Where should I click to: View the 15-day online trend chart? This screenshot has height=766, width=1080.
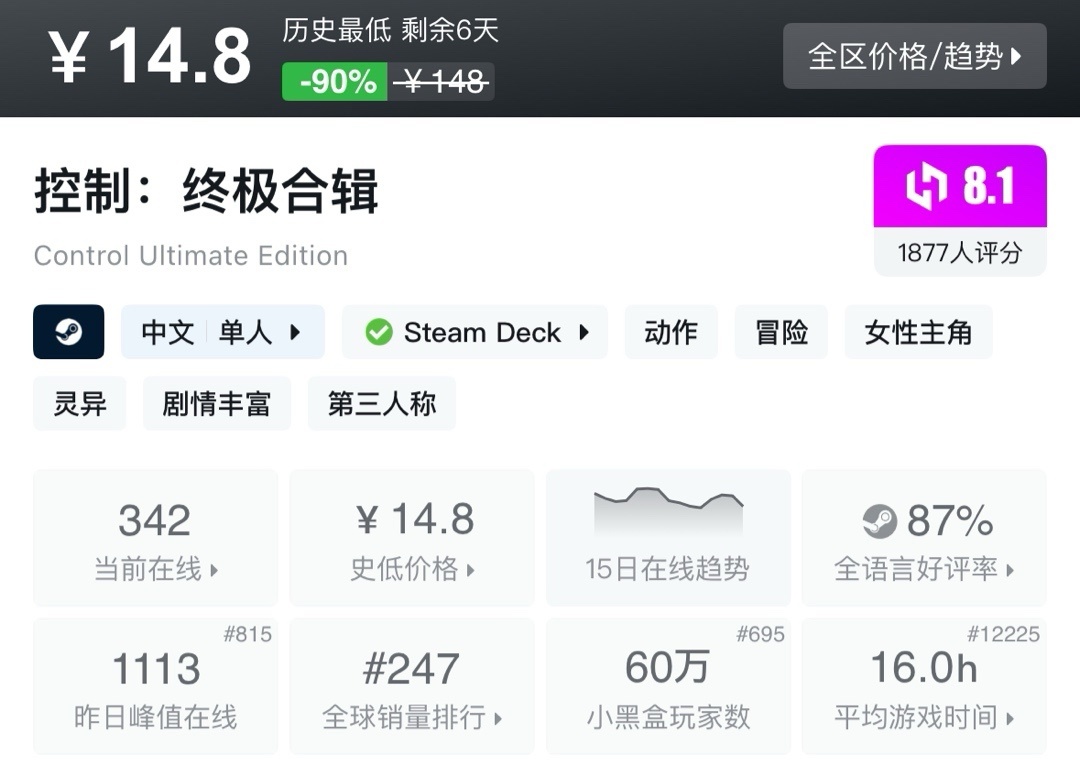pyautogui.click(x=668, y=538)
